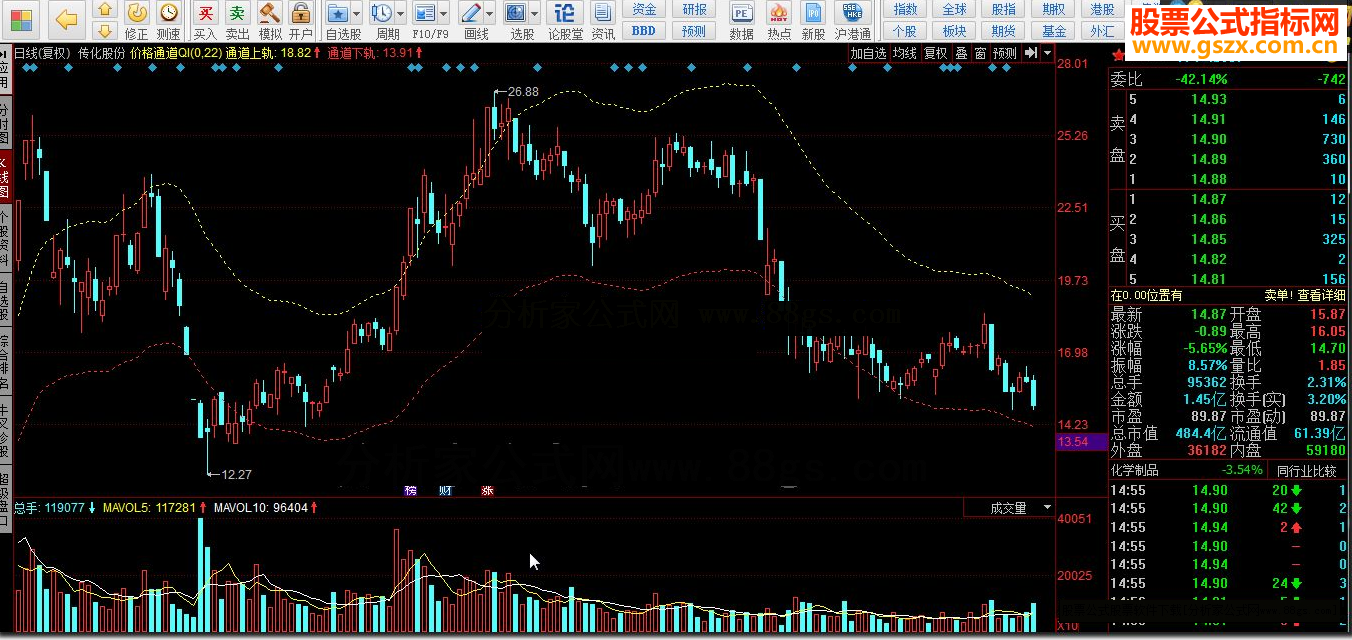This screenshot has width=1352, height=640.
Task: Click the colorful start menu logo icon
Action: (x=19, y=18)
